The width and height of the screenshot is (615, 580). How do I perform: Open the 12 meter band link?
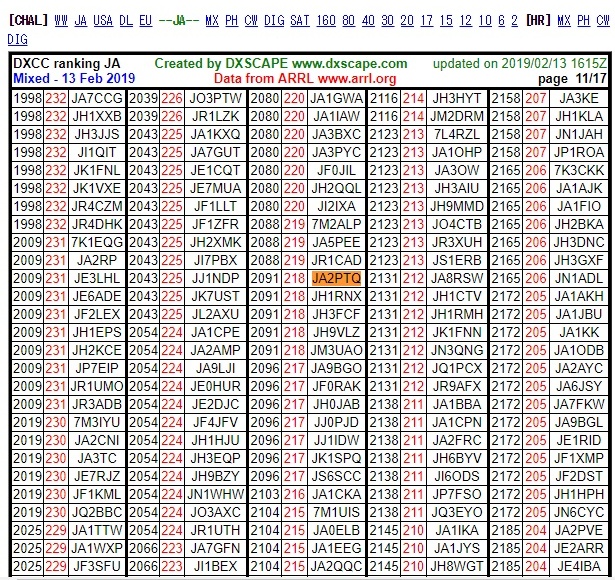[x=466, y=20]
